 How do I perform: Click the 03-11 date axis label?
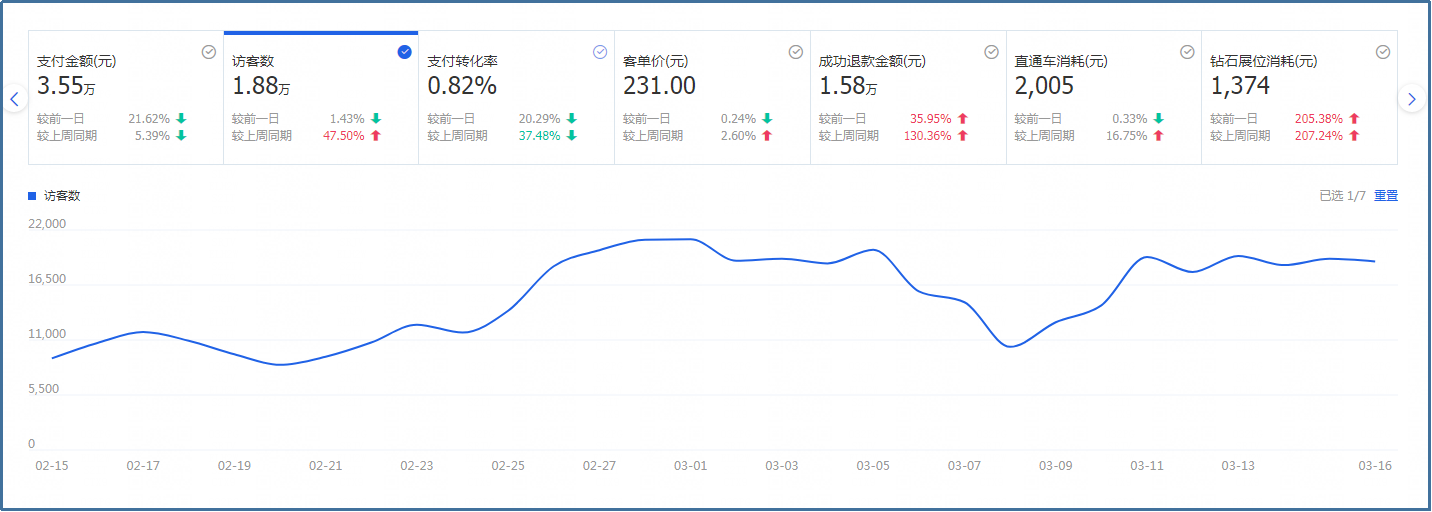click(1147, 466)
